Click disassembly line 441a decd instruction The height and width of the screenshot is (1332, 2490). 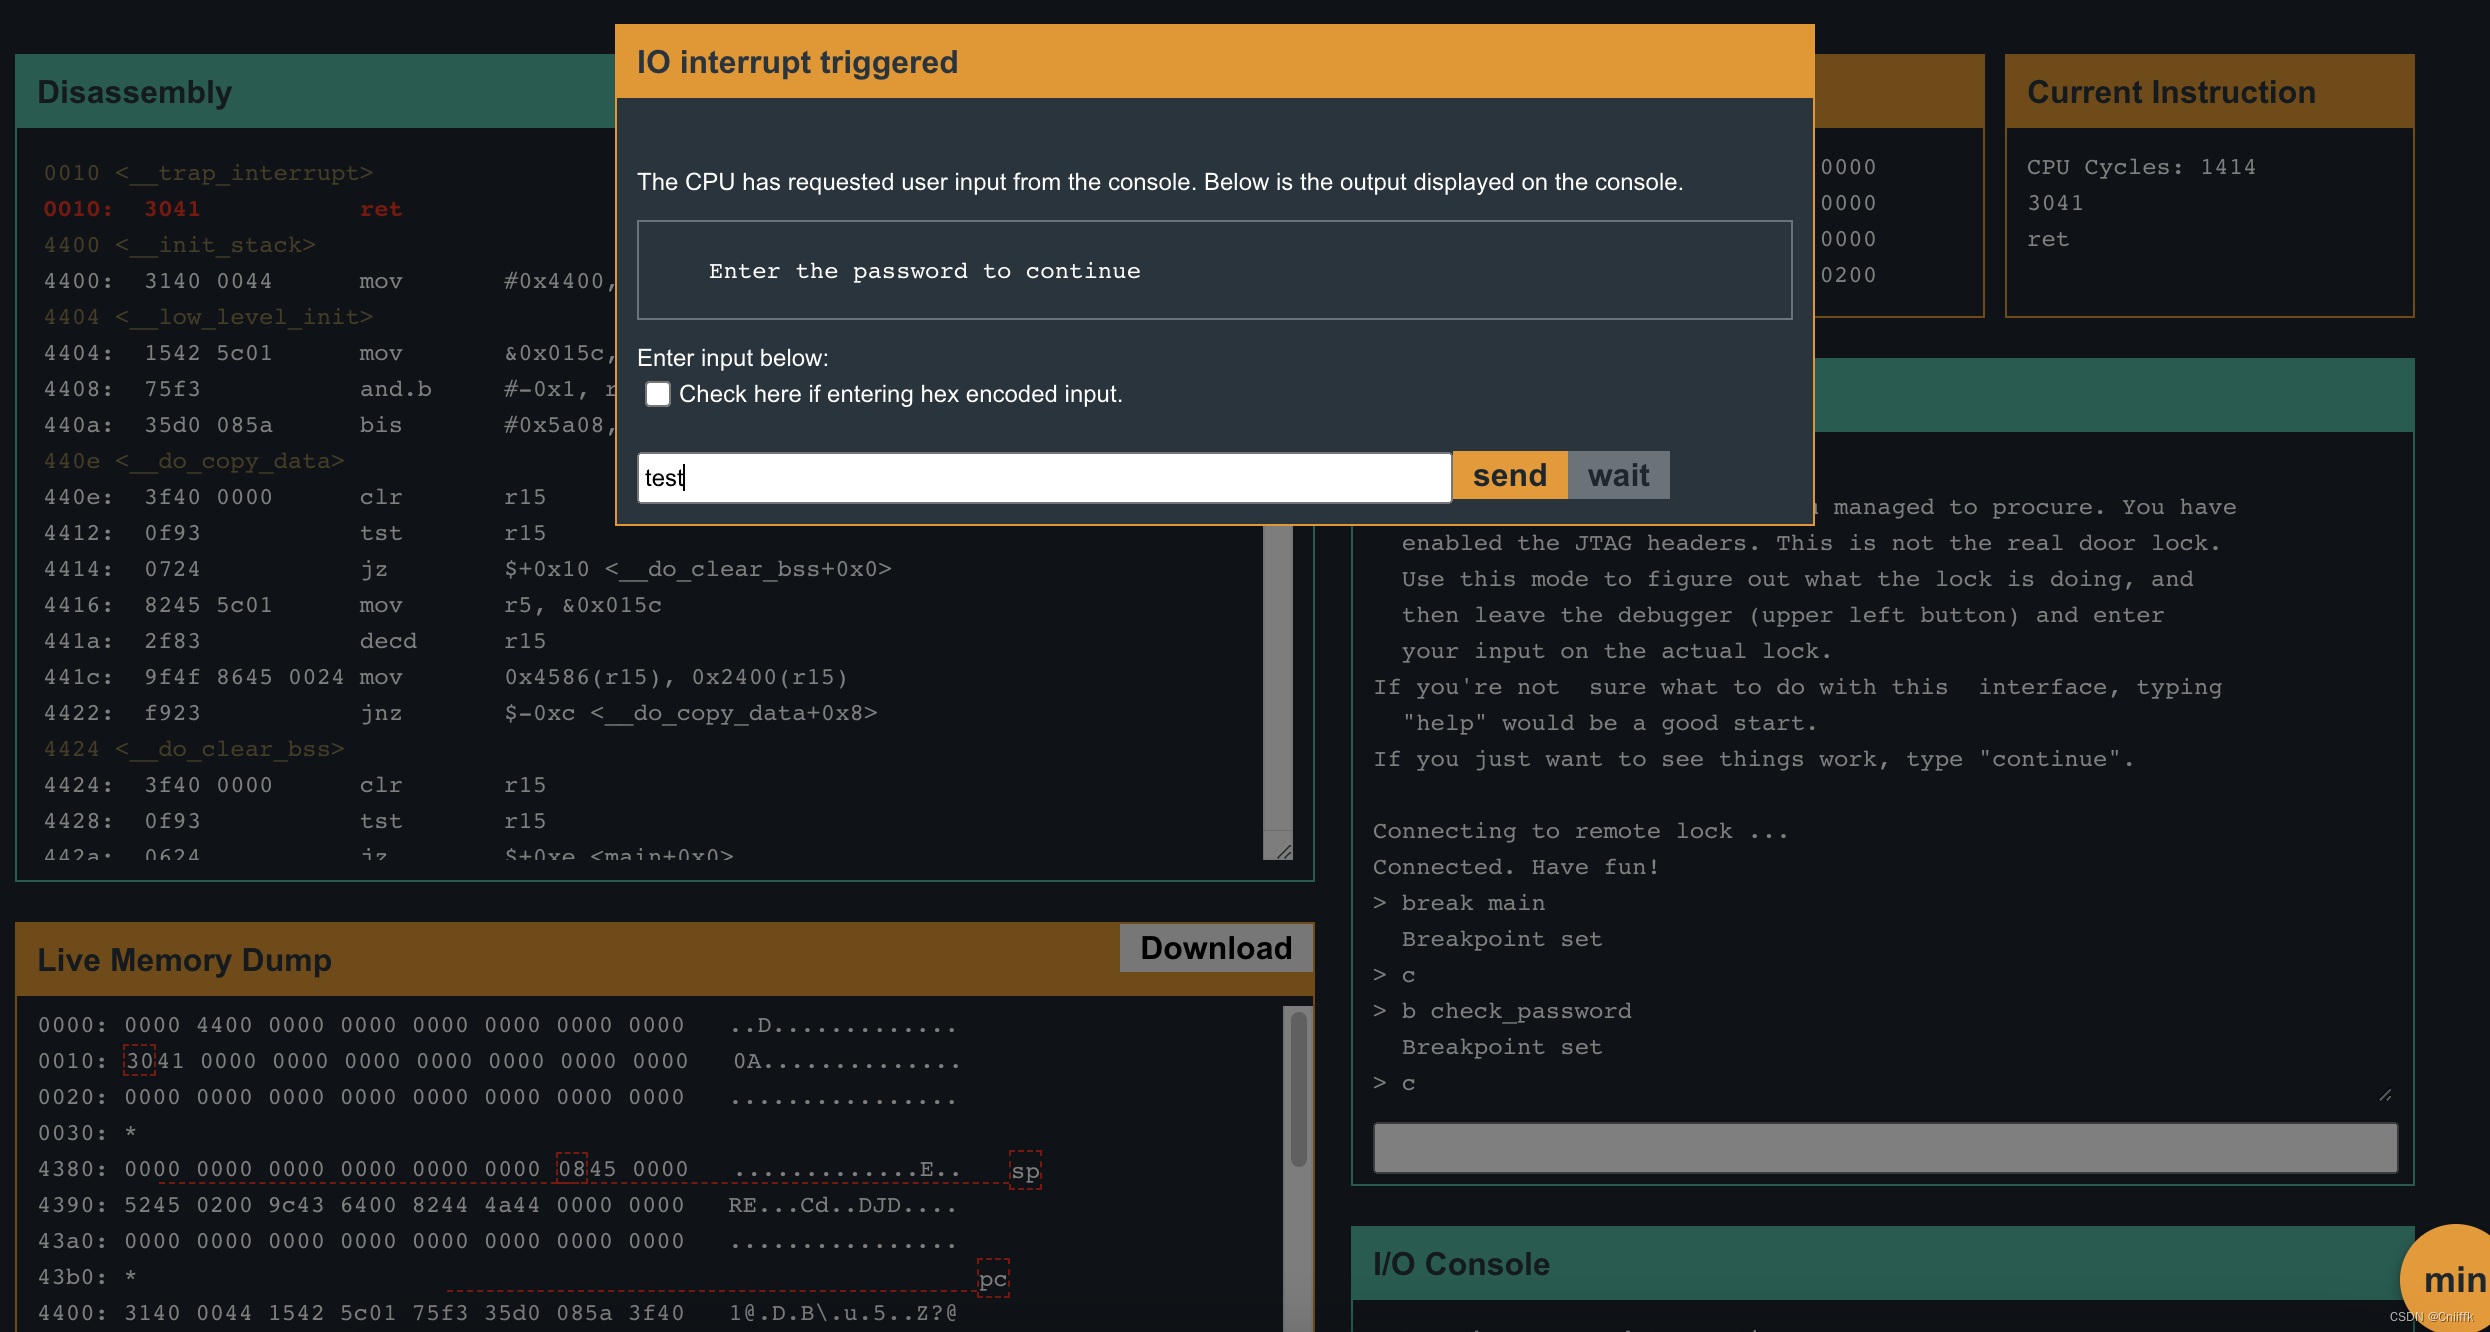295,641
